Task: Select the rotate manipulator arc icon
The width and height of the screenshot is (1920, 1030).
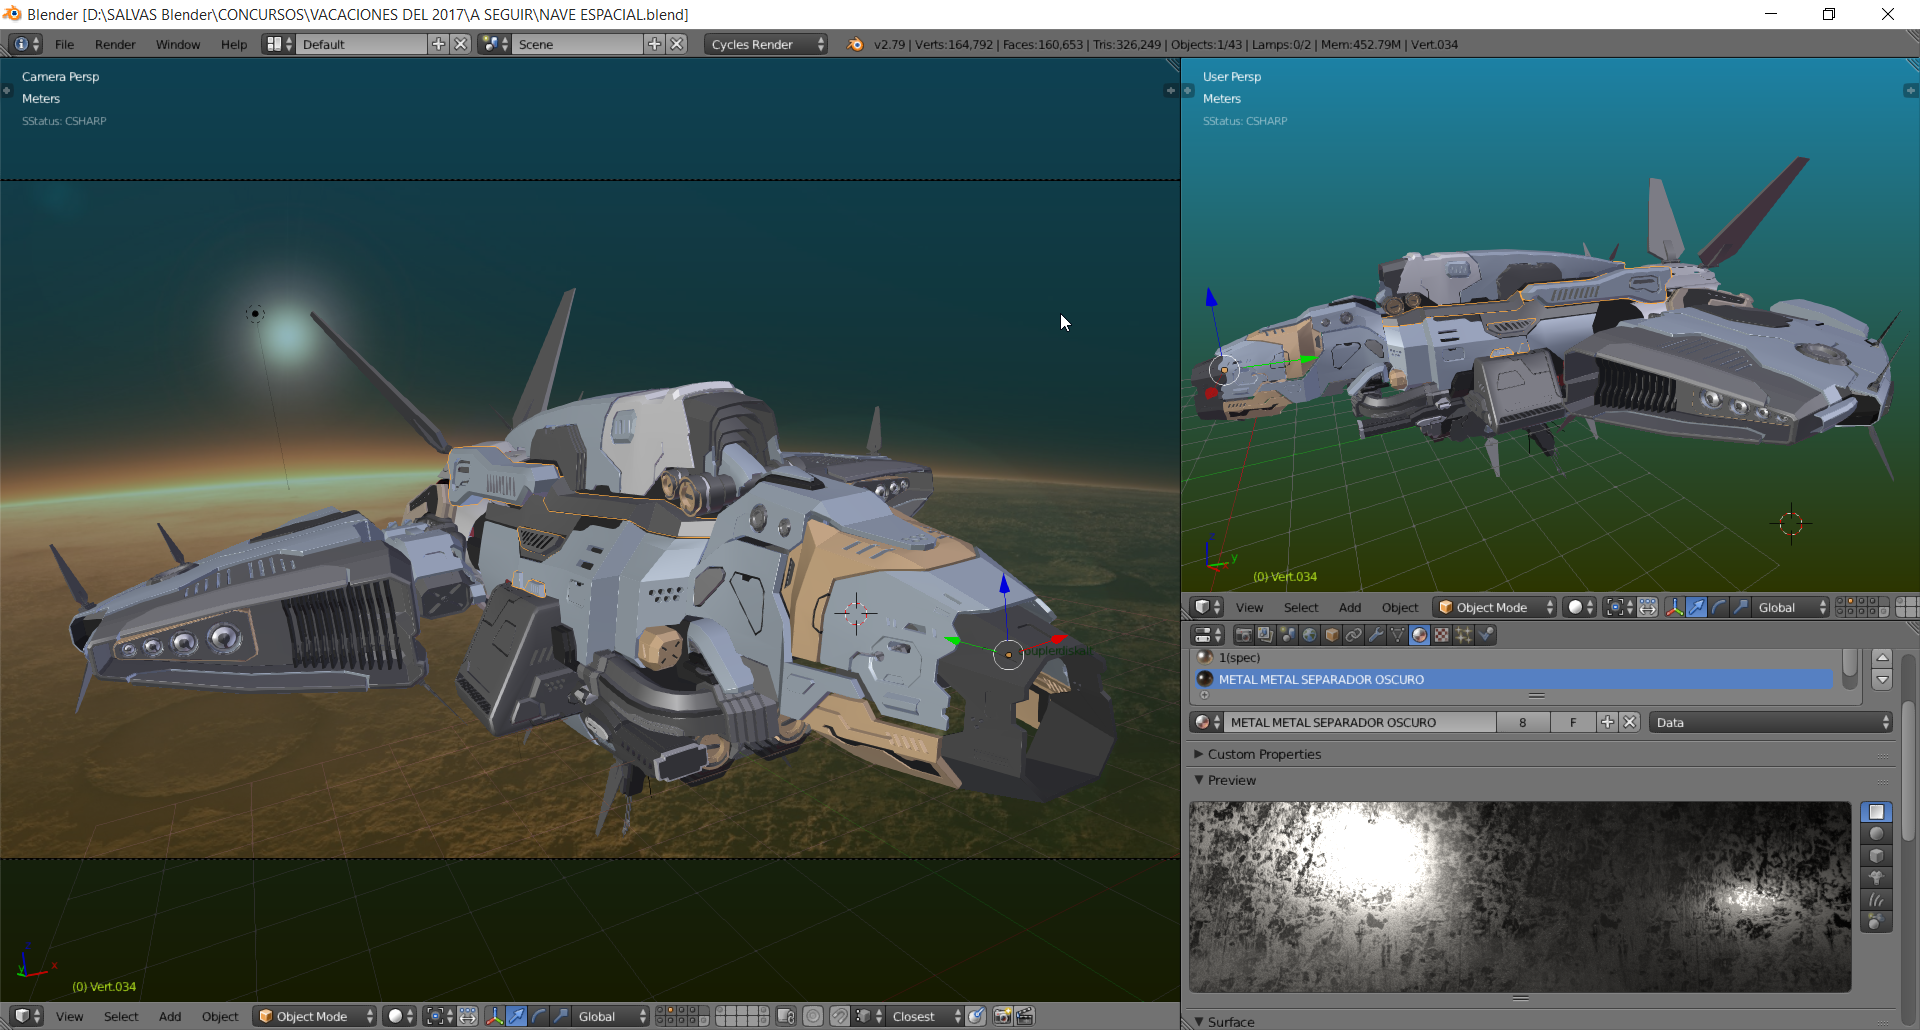Action: click(539, 1016)
